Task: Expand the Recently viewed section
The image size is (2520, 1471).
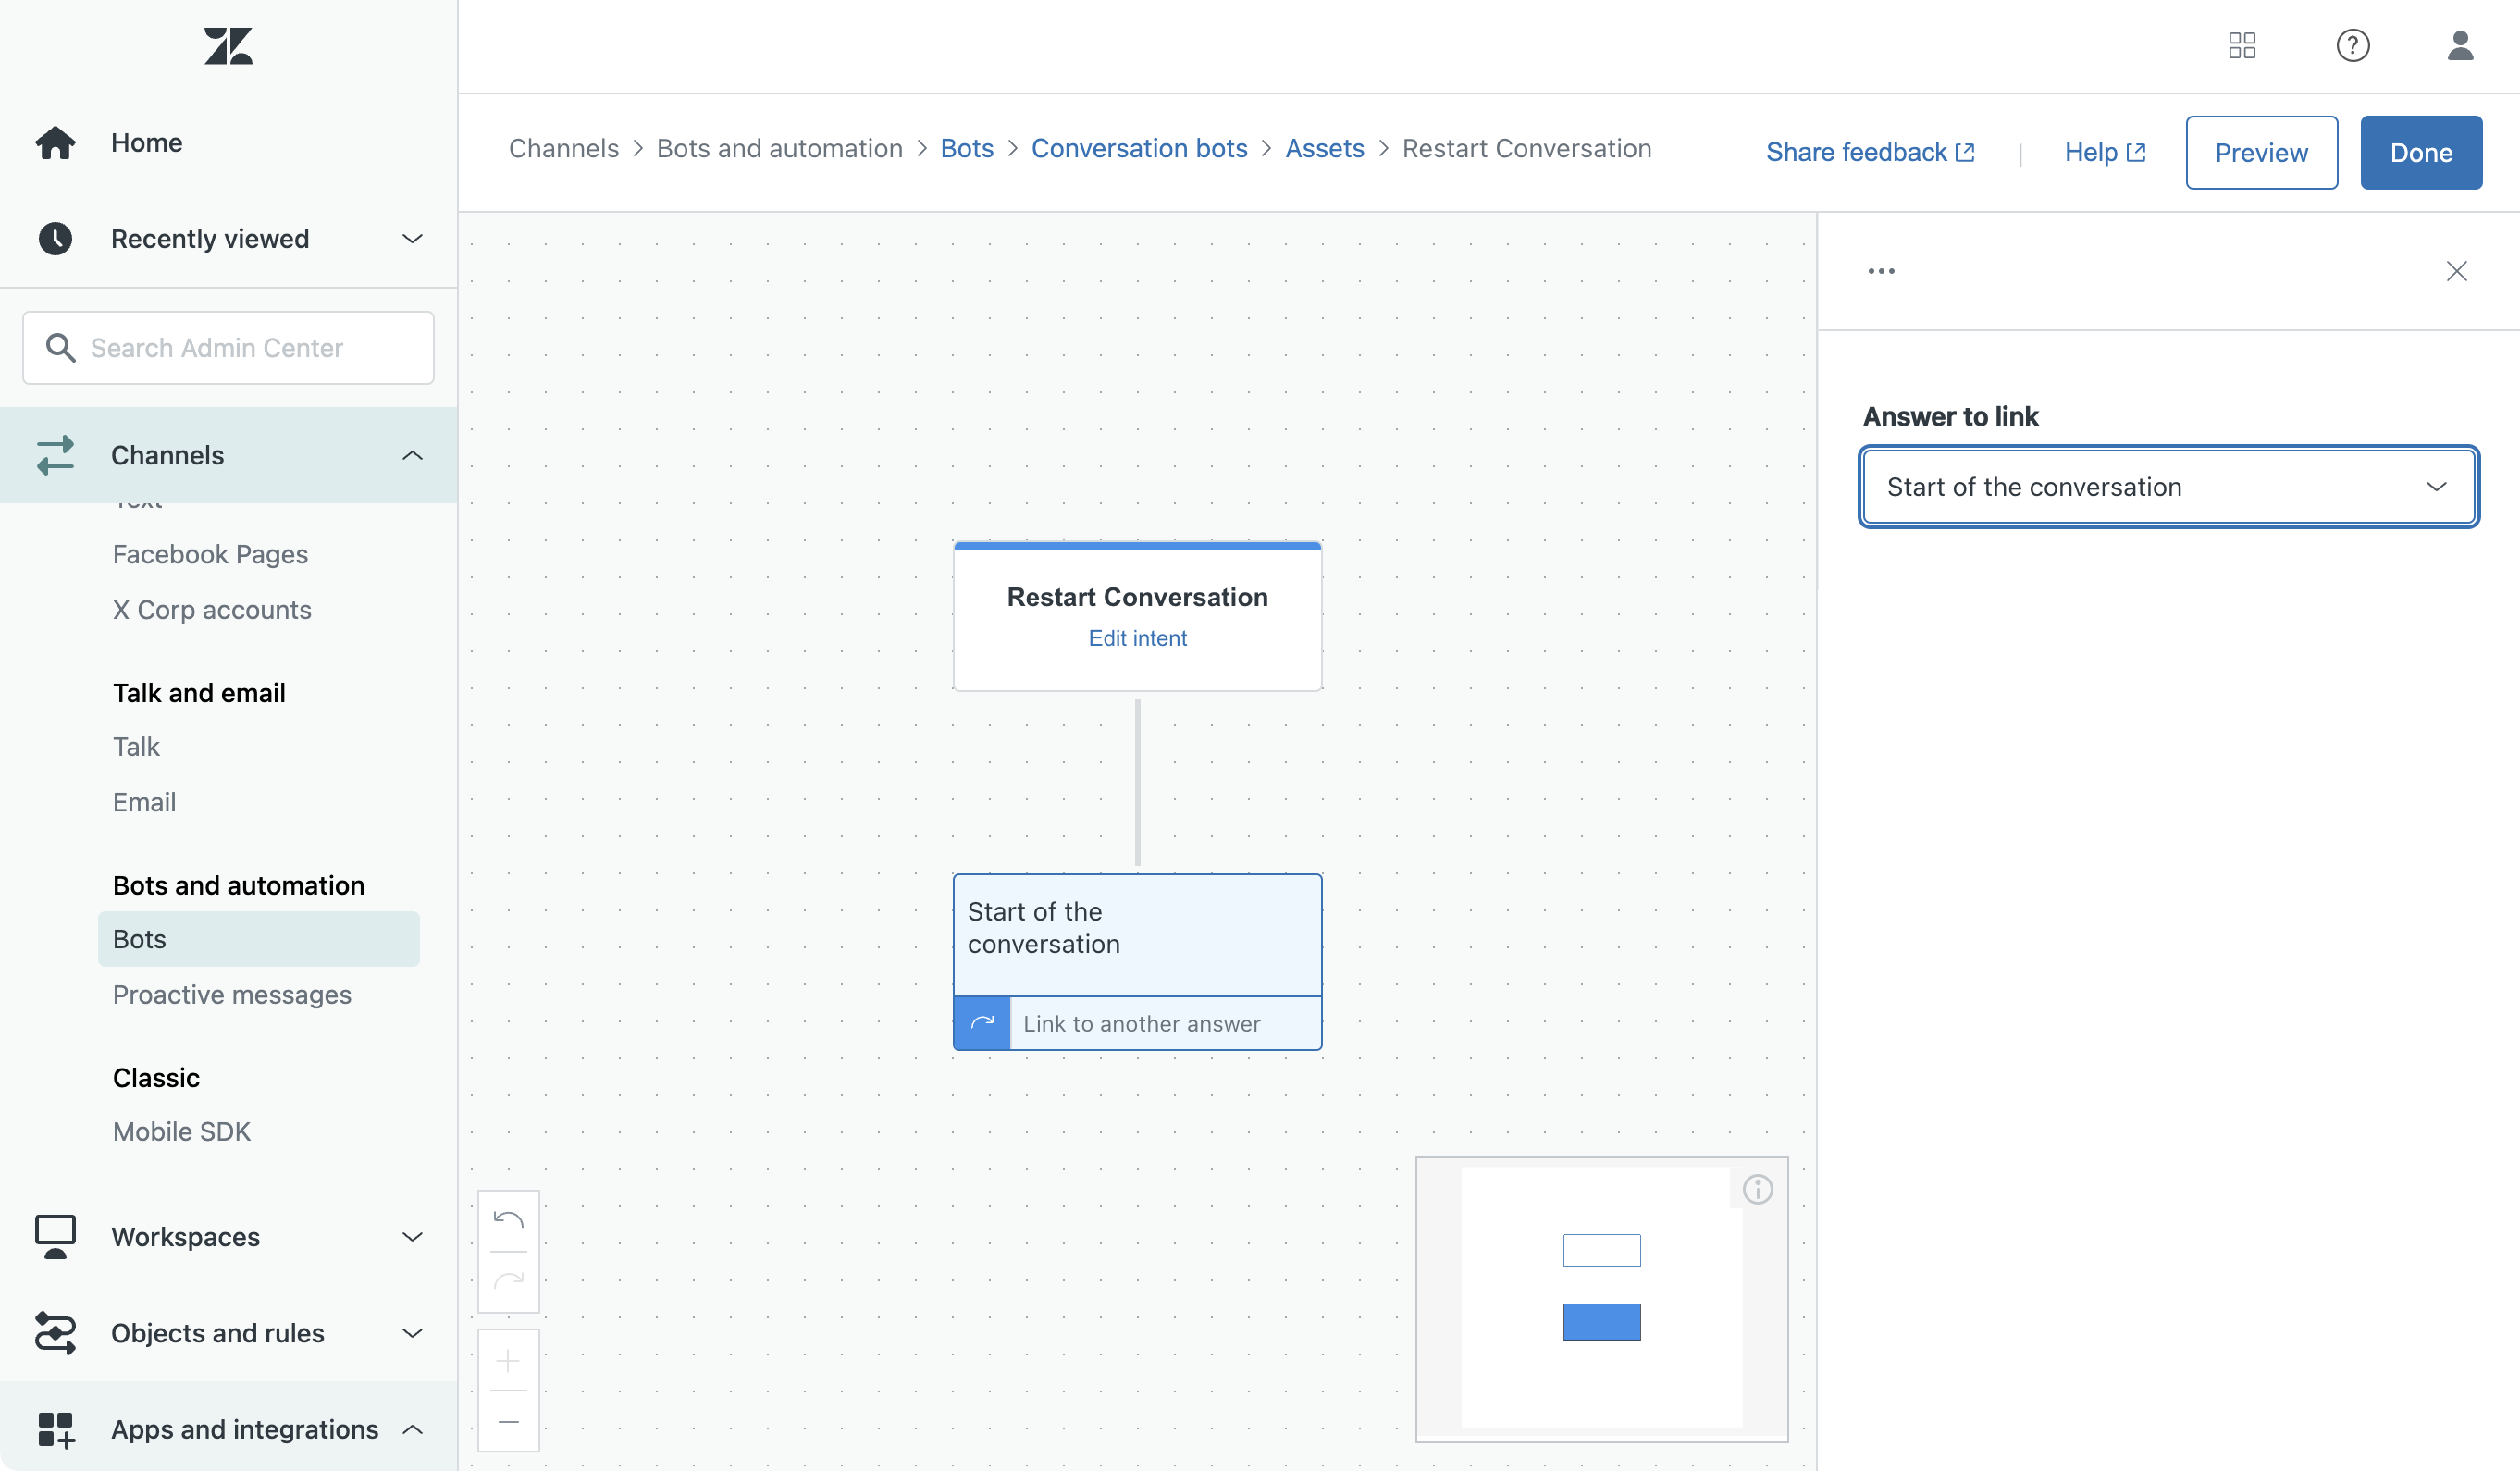Action: 411,239
